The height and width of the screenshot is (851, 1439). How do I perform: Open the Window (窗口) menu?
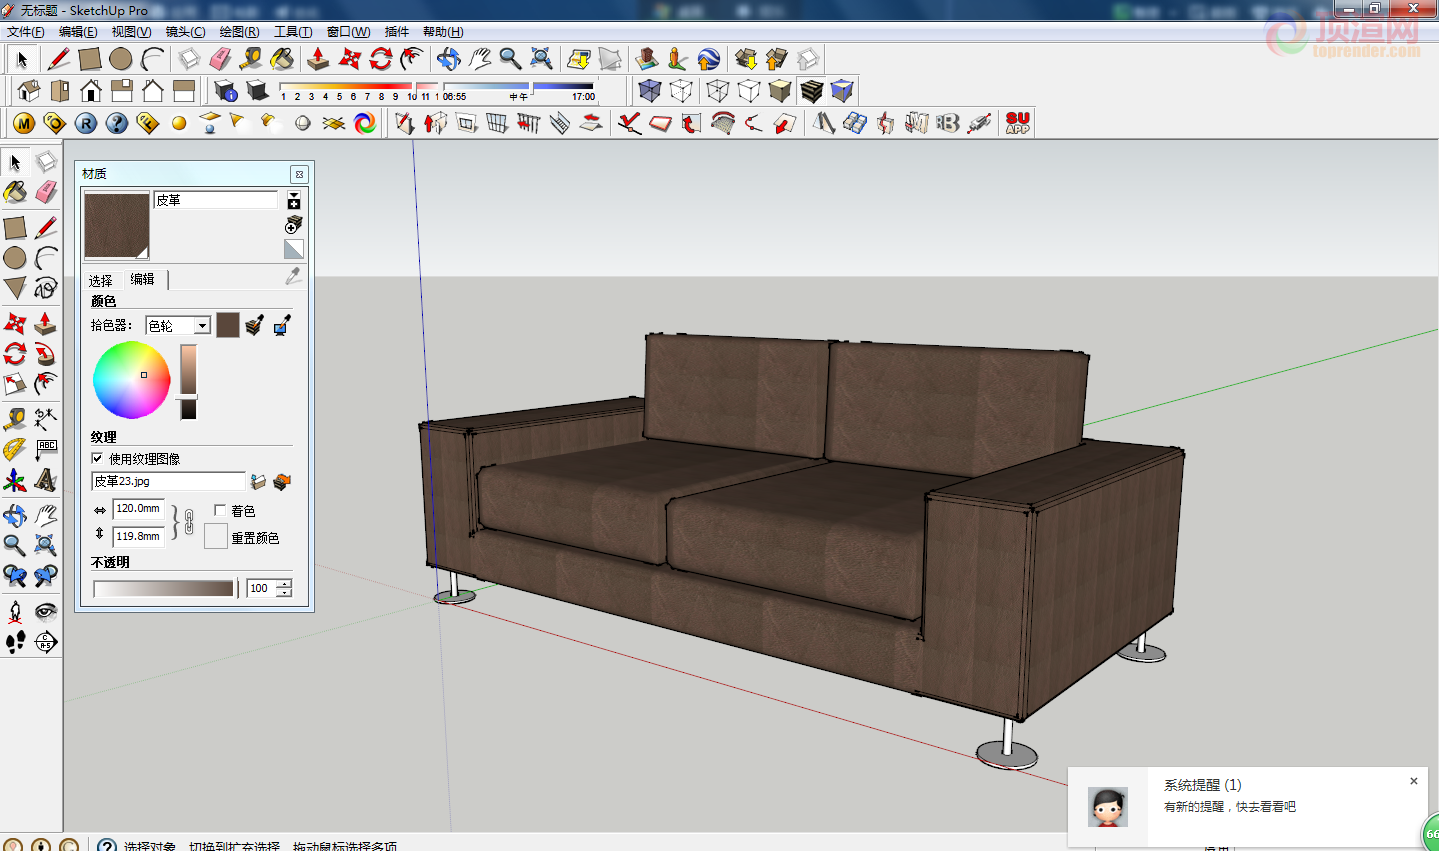(348, 32)
